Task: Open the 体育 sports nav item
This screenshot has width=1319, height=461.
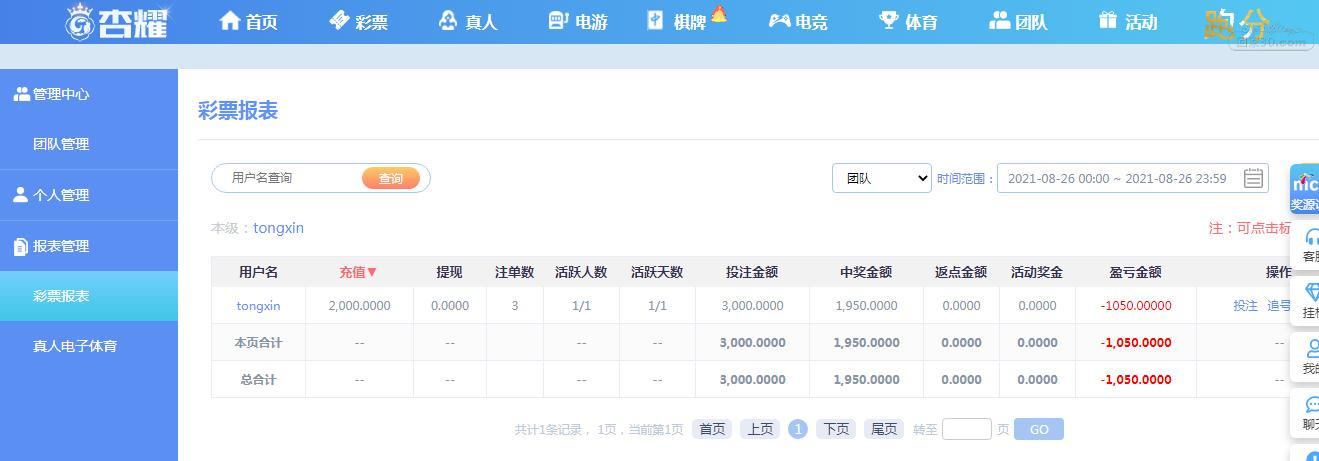Action: (908, 21)
